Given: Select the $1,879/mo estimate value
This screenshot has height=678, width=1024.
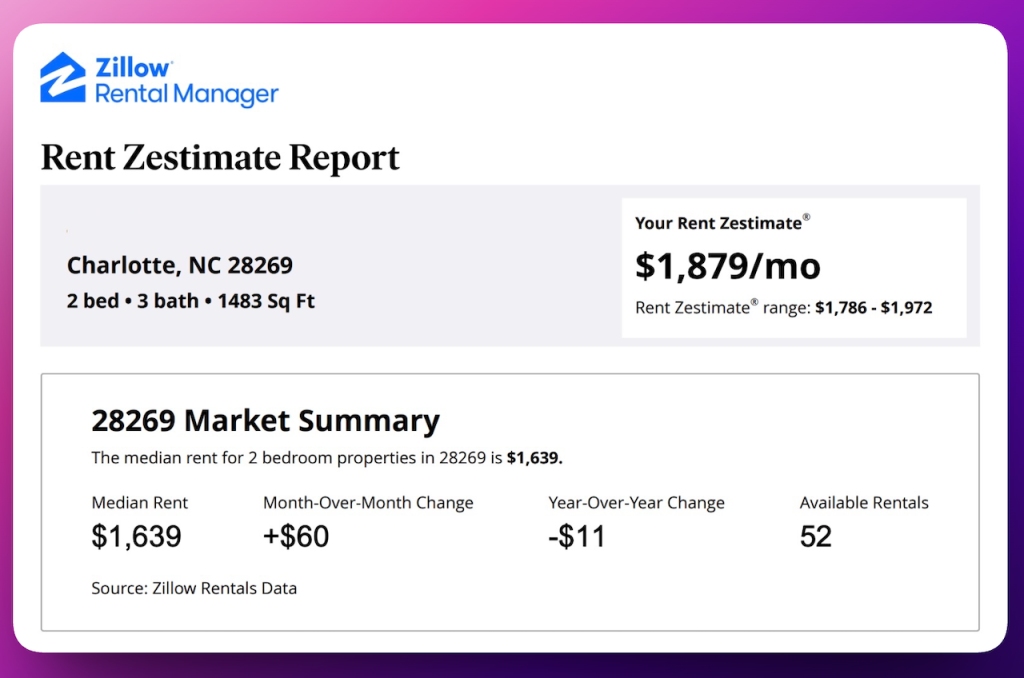Looking at the screenshot, I should [728, 265].
